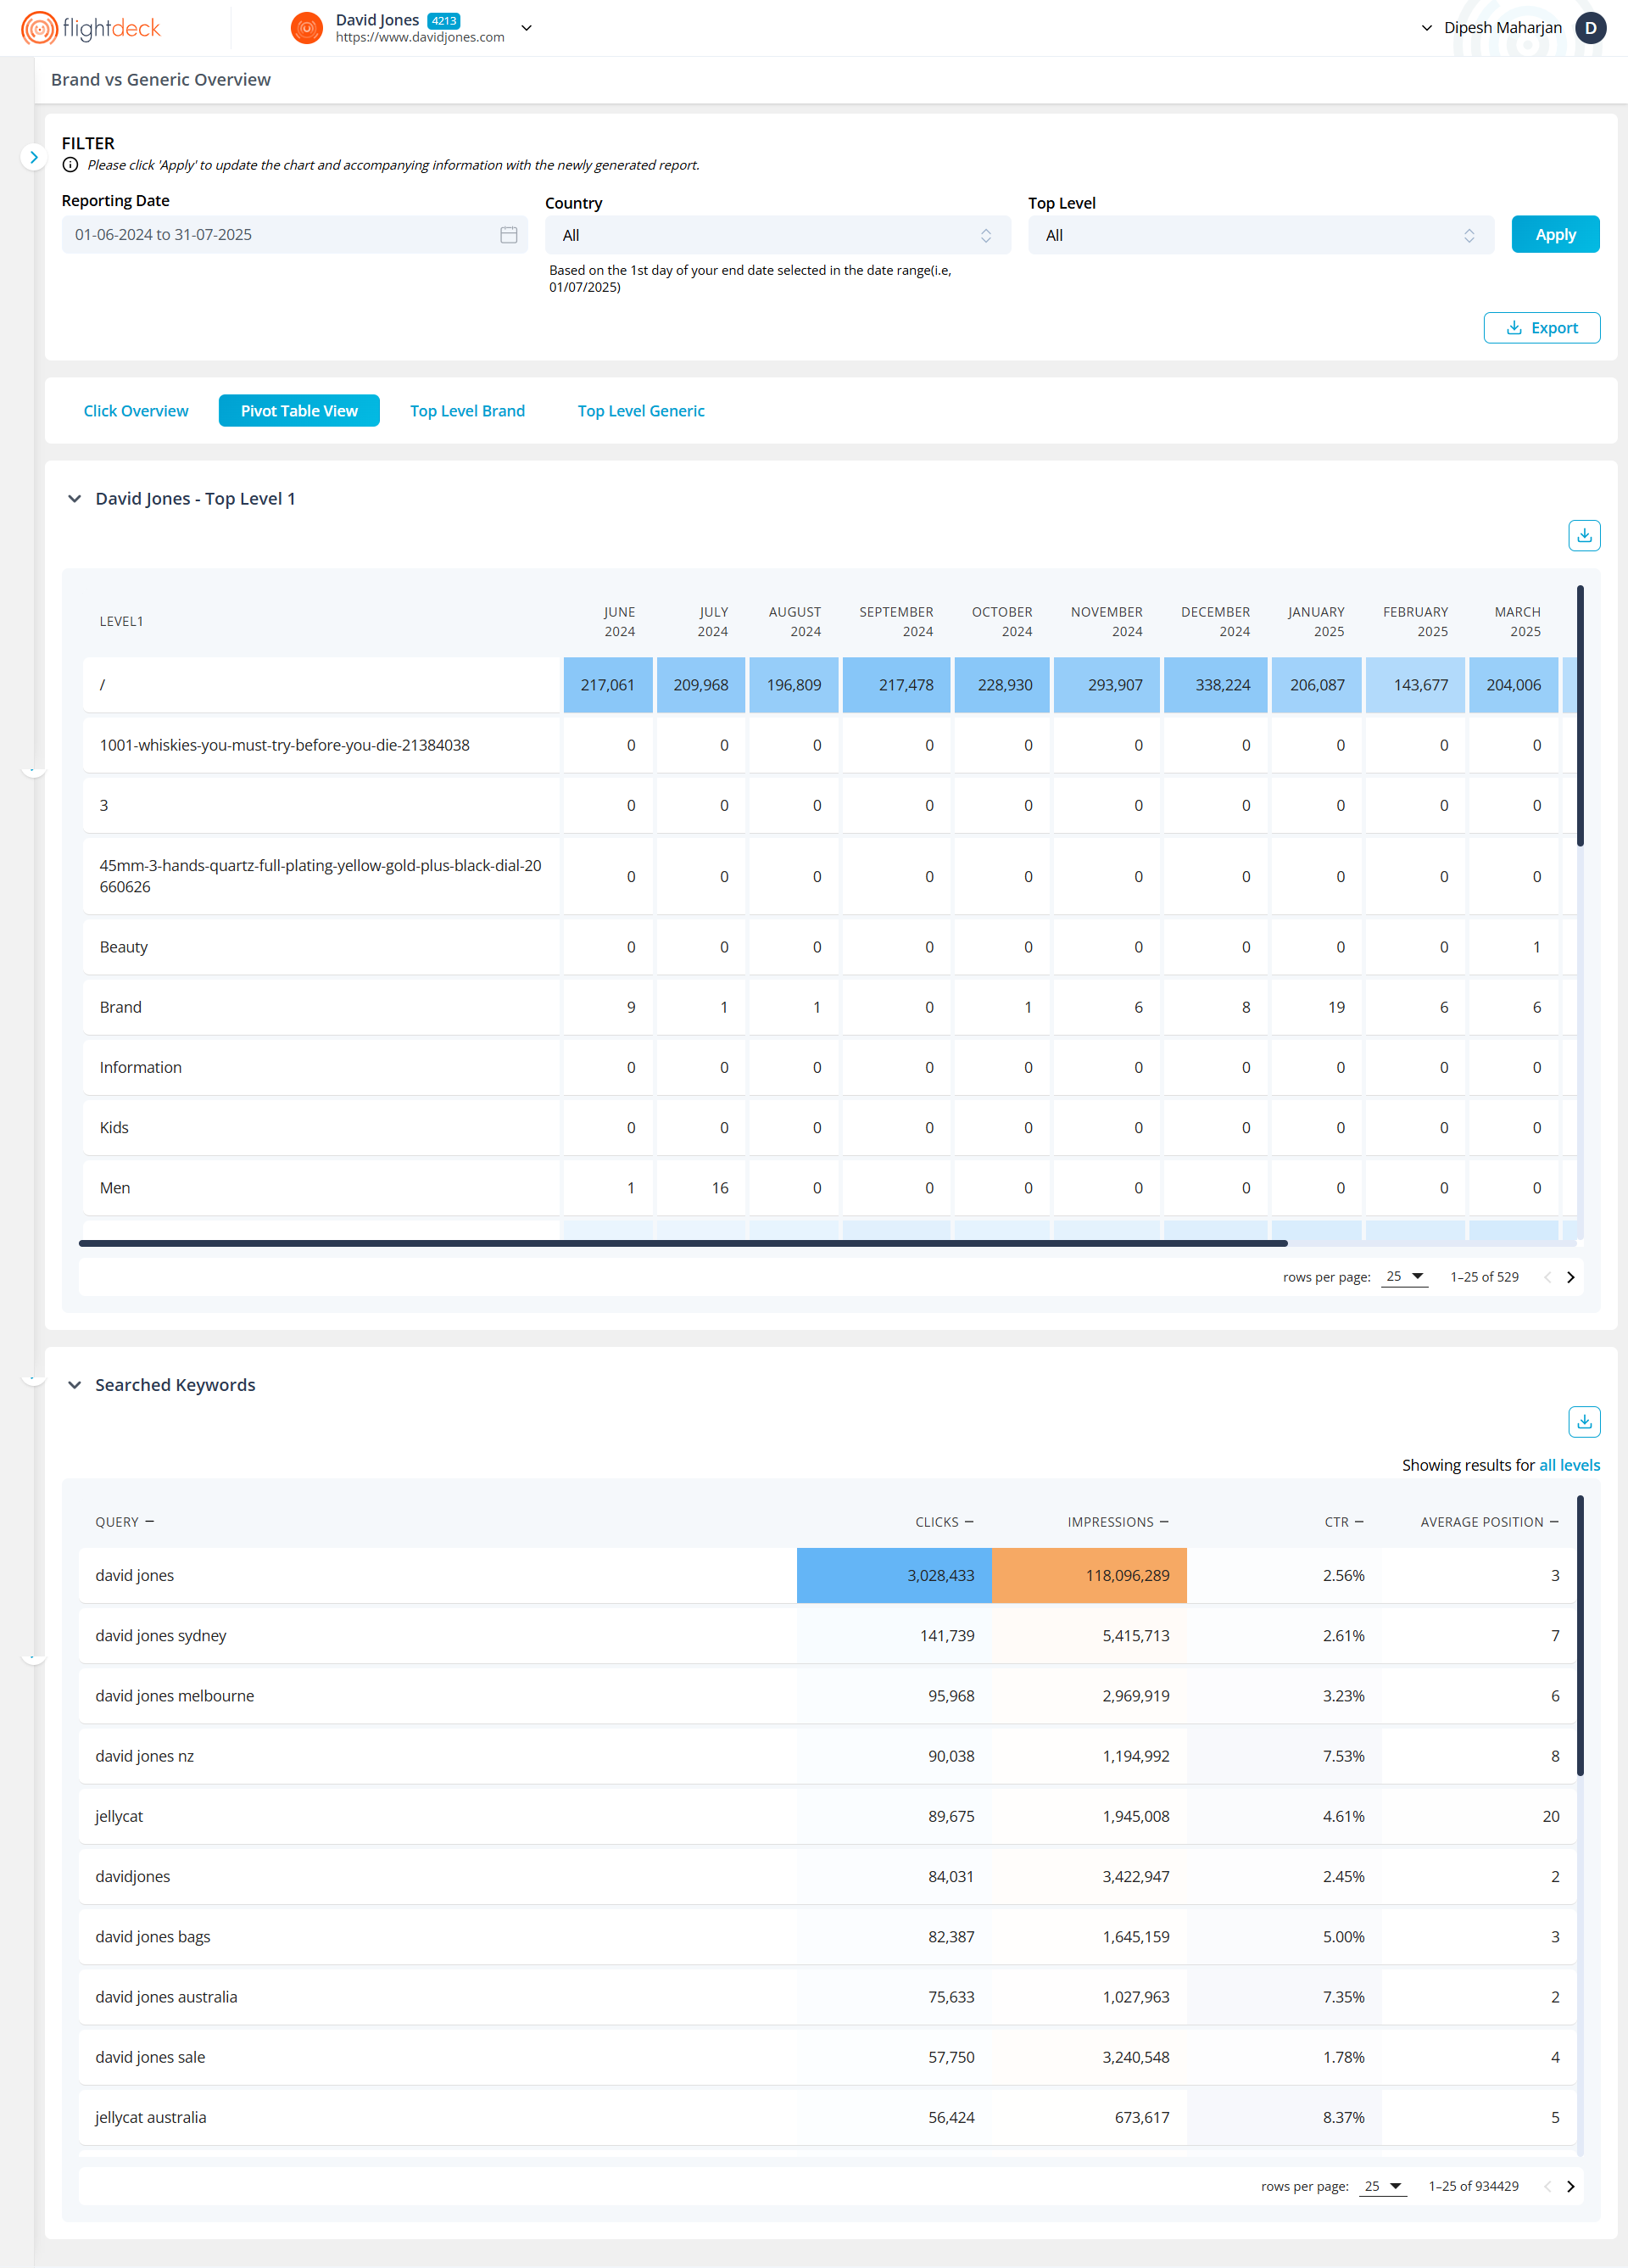Sort by the AVERAGE POSITION column header

pos(1489,1522)
